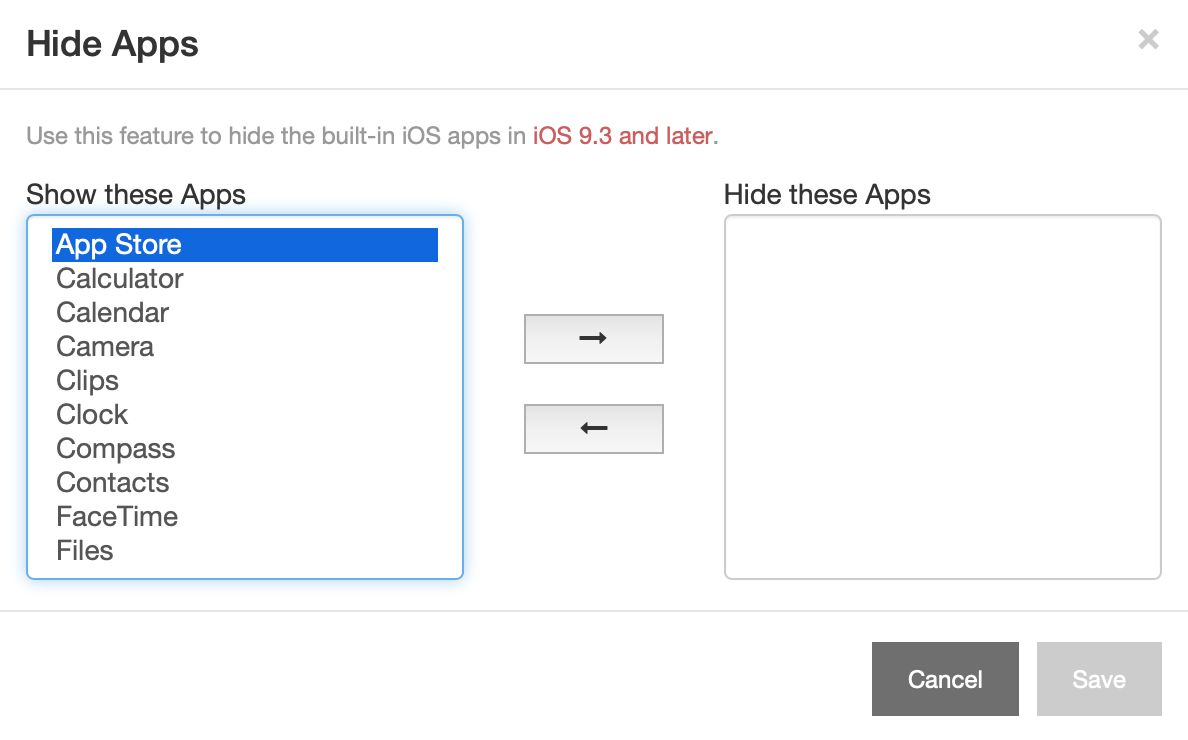Pick FaceTime from the apps list
1188x740 pixels.
(245, 517)
